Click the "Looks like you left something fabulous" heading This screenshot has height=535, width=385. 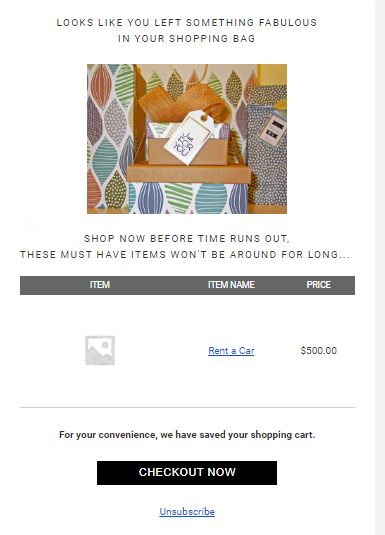pyautogui.click(x=187, y=23)
